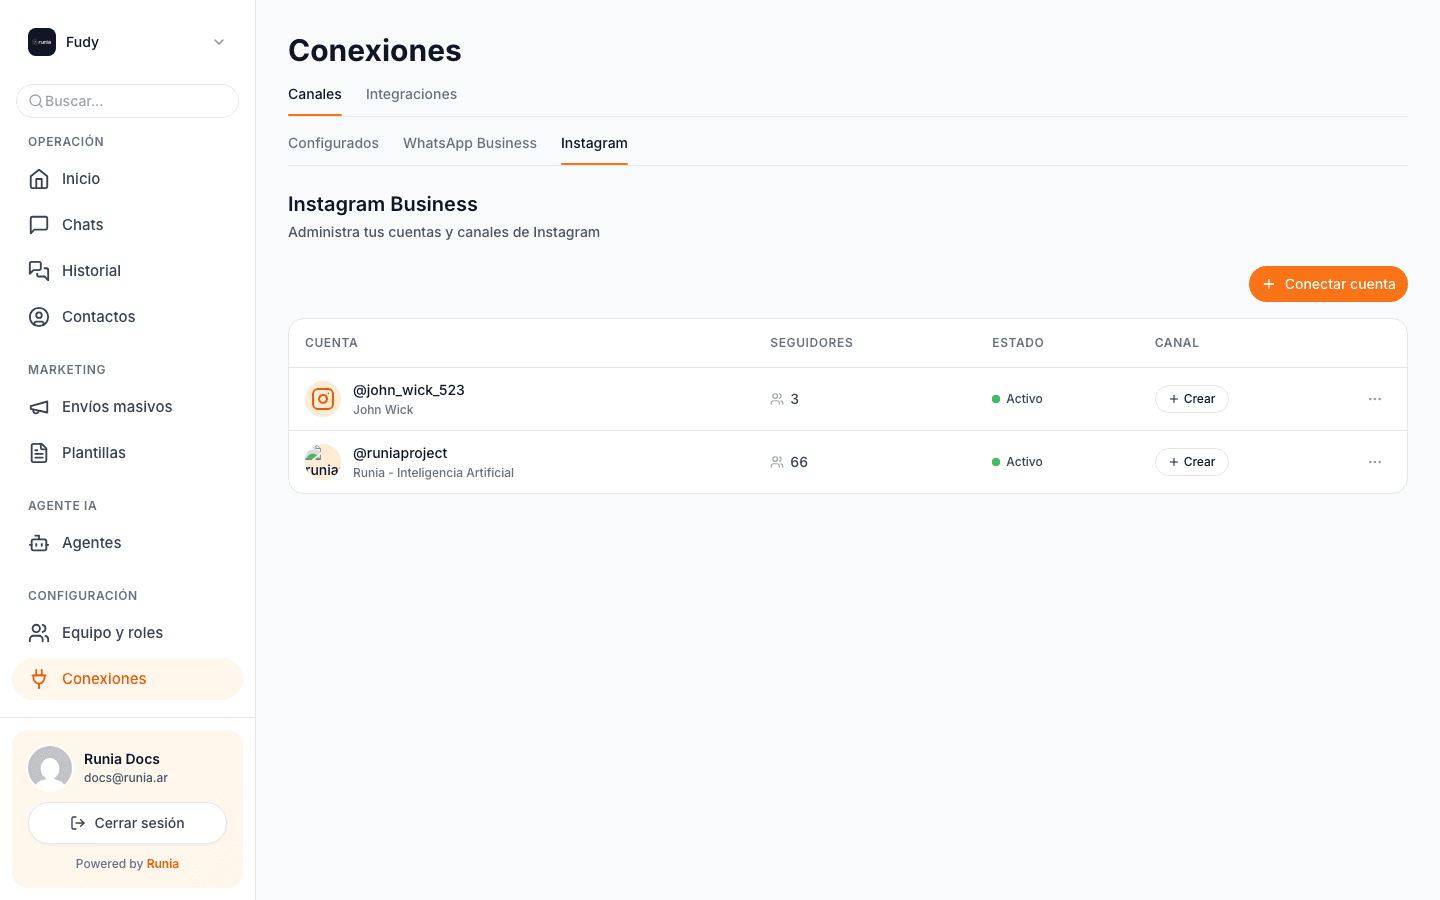This screenshot has height=900, width=1440.
Task: Click the ESTADO column header
Action: click(1018, 343)
